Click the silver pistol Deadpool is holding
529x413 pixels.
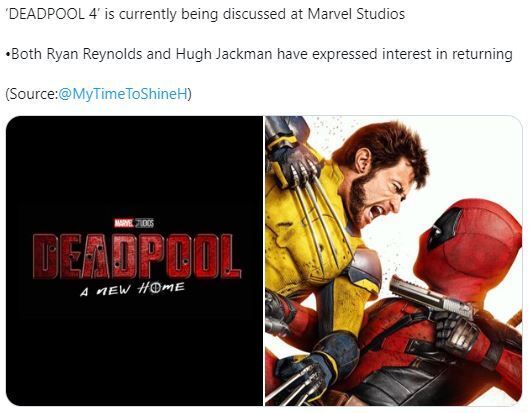434,299
